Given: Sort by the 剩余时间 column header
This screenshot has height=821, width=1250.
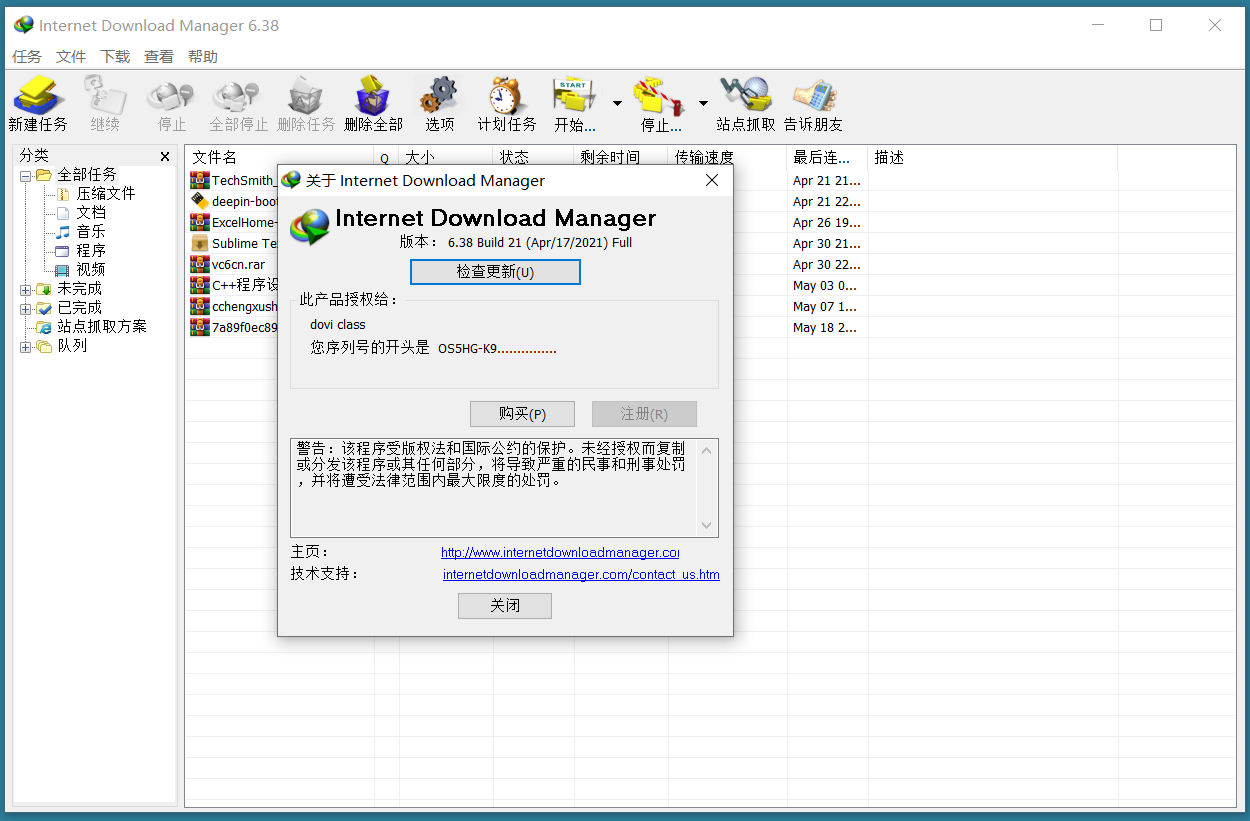Looking at the screenshot, I should click(x=621, y=157).
